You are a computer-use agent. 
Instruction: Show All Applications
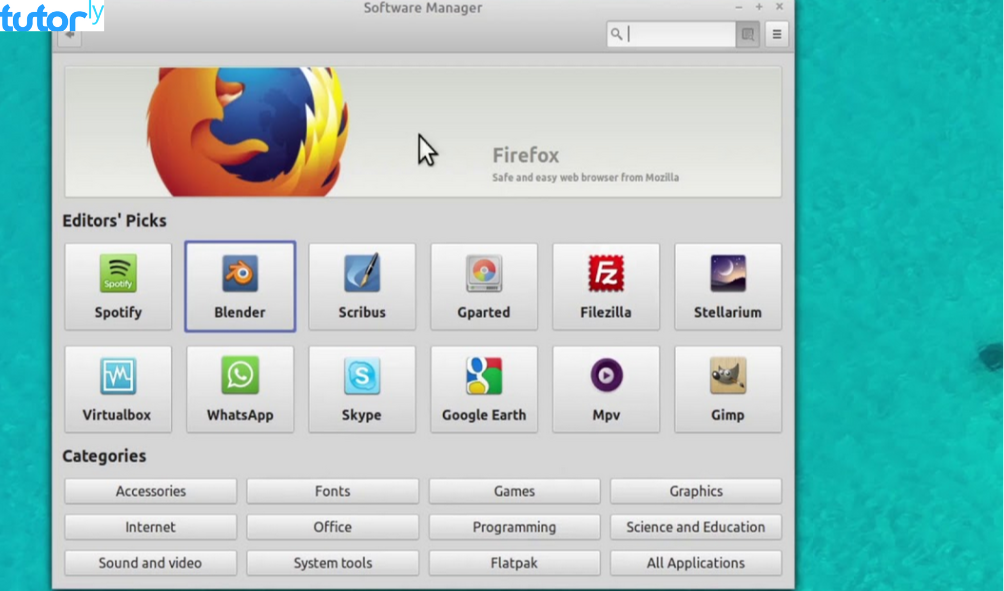point(696,563)
